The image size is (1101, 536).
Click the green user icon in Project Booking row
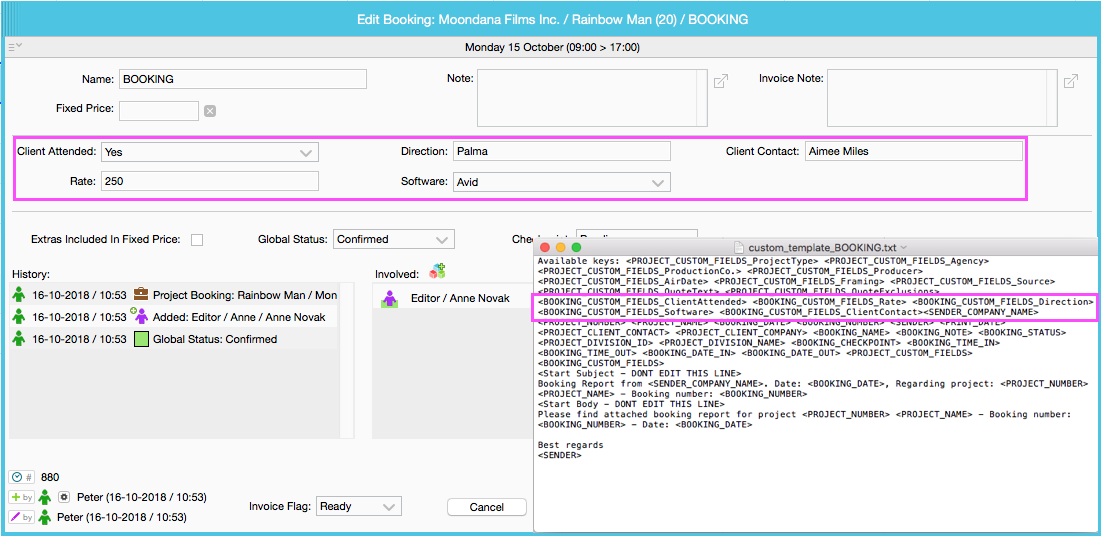point(20,295)
